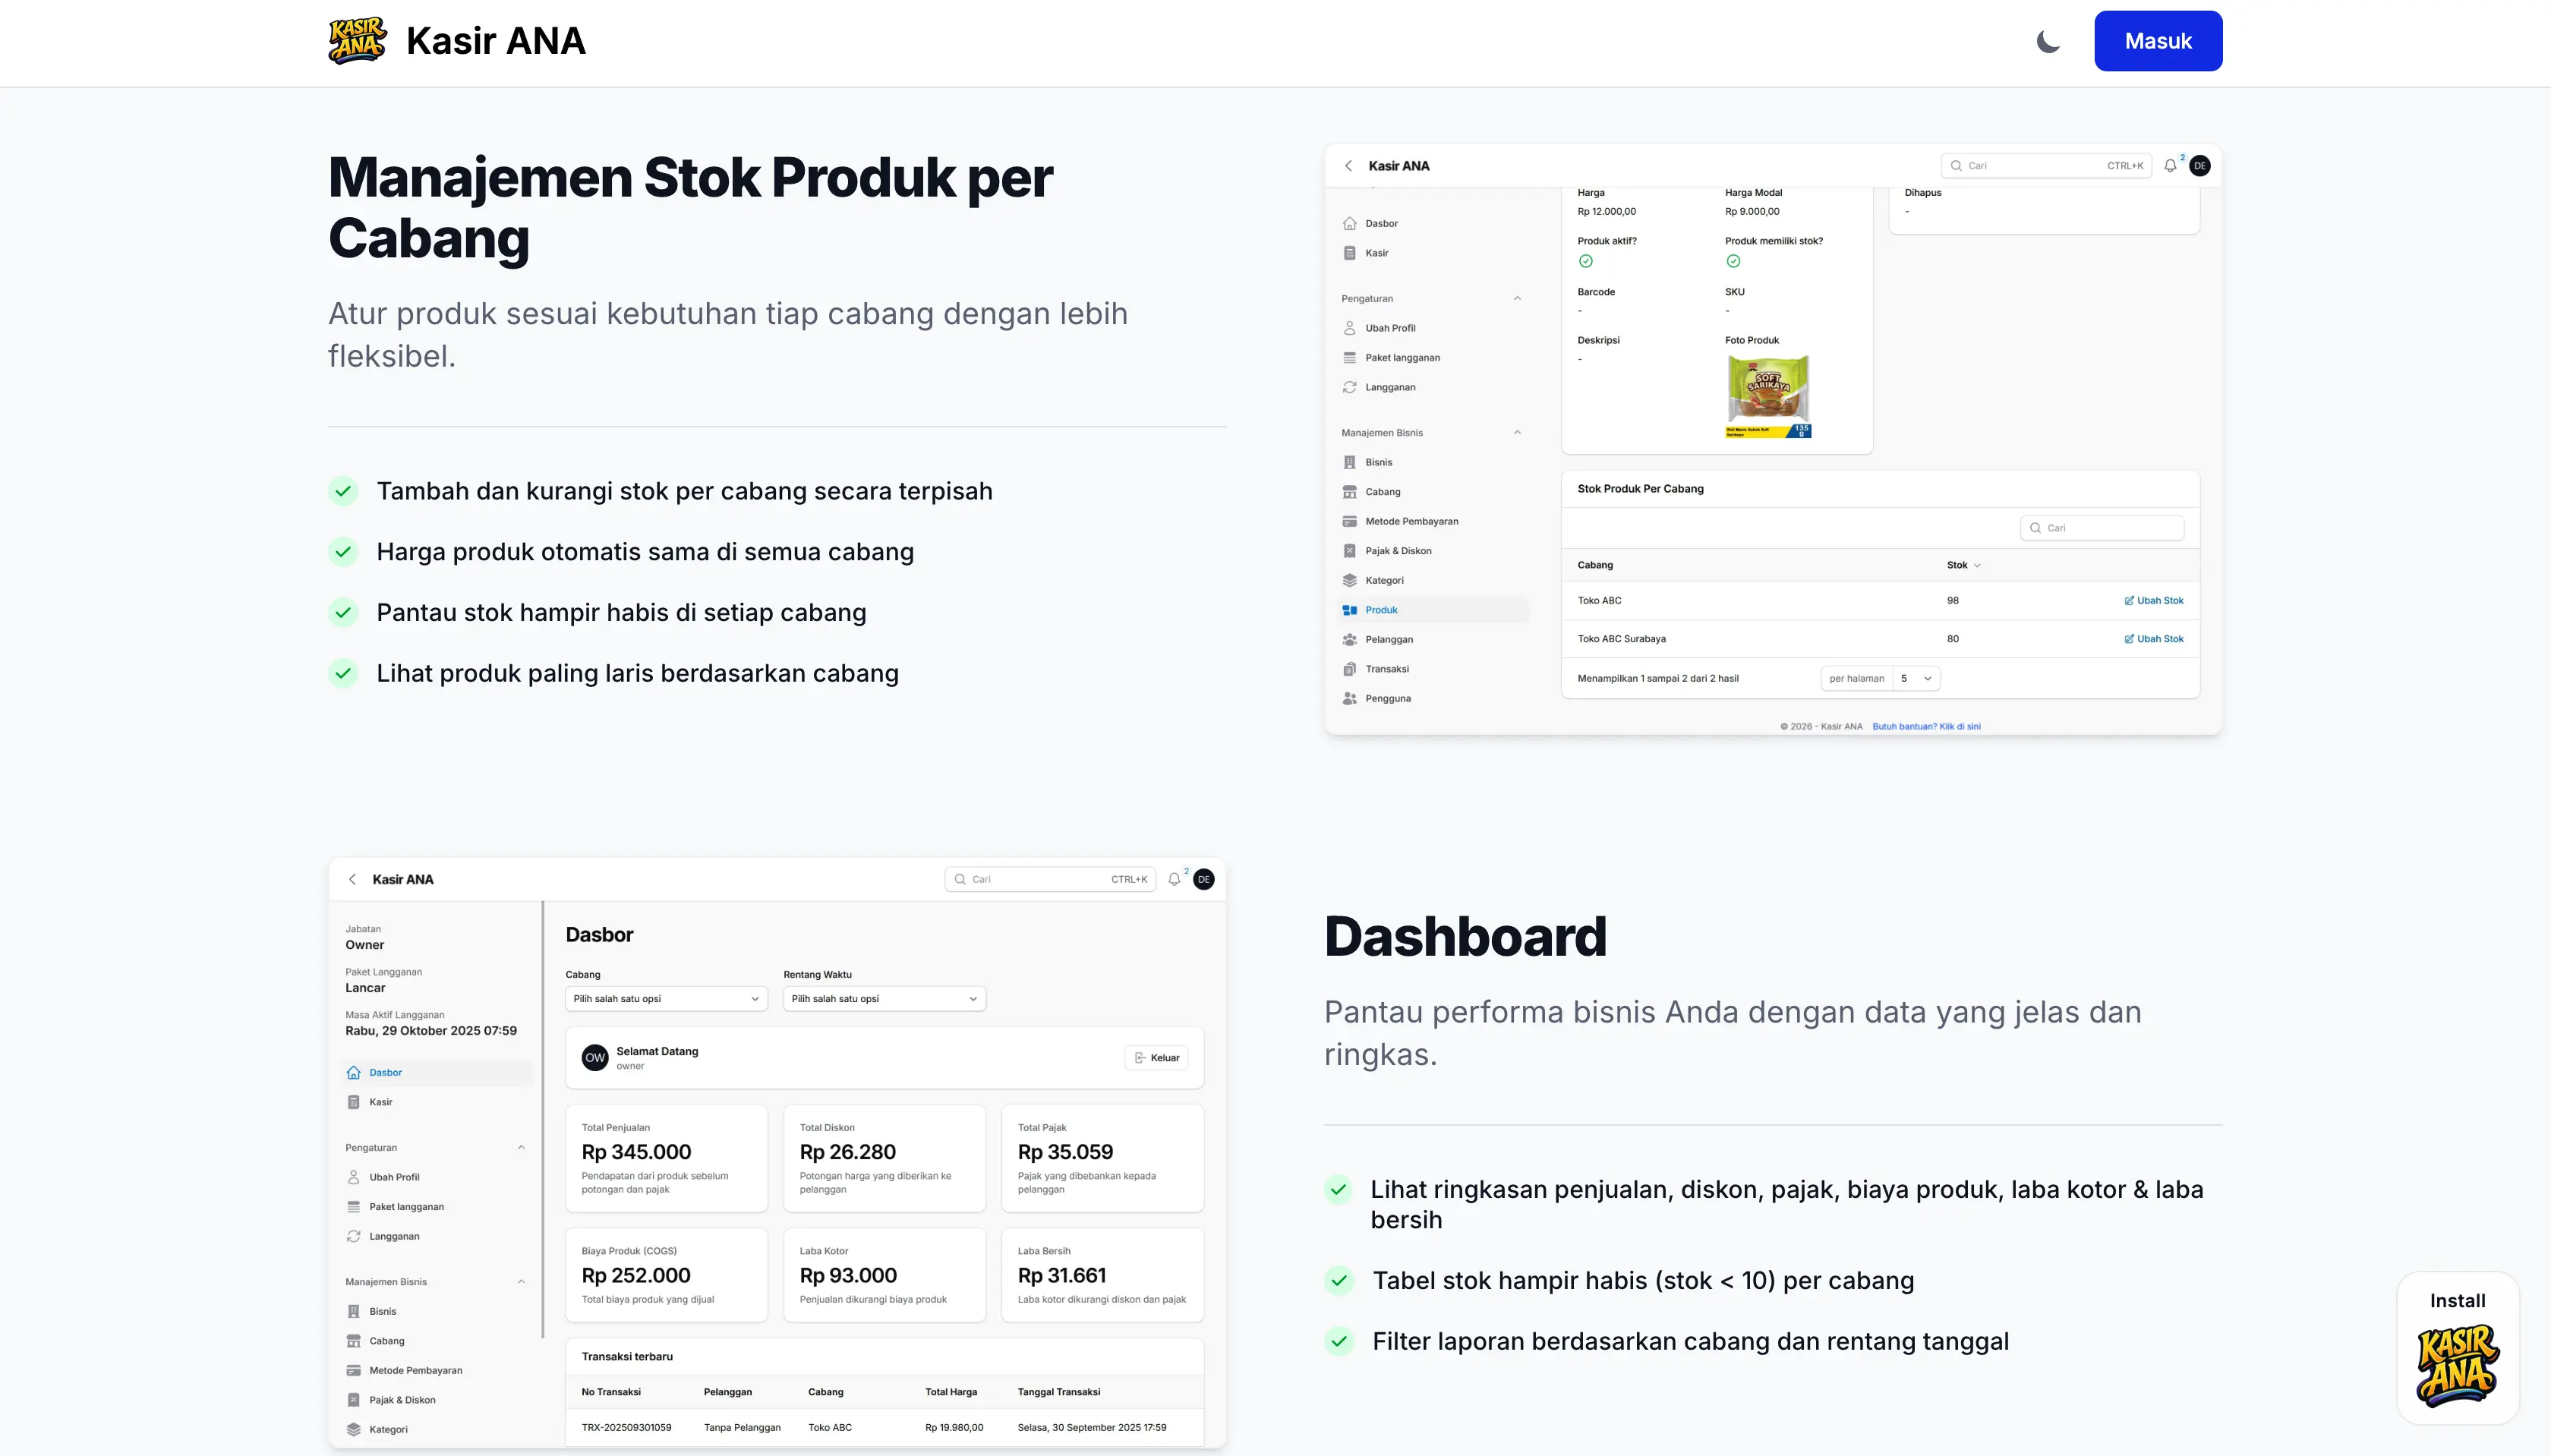This screenshot has height=1456, width=2551.
Task: Click the Metode Pembayaran icon in the dashboard sidebar
Action: [353, 1370]
